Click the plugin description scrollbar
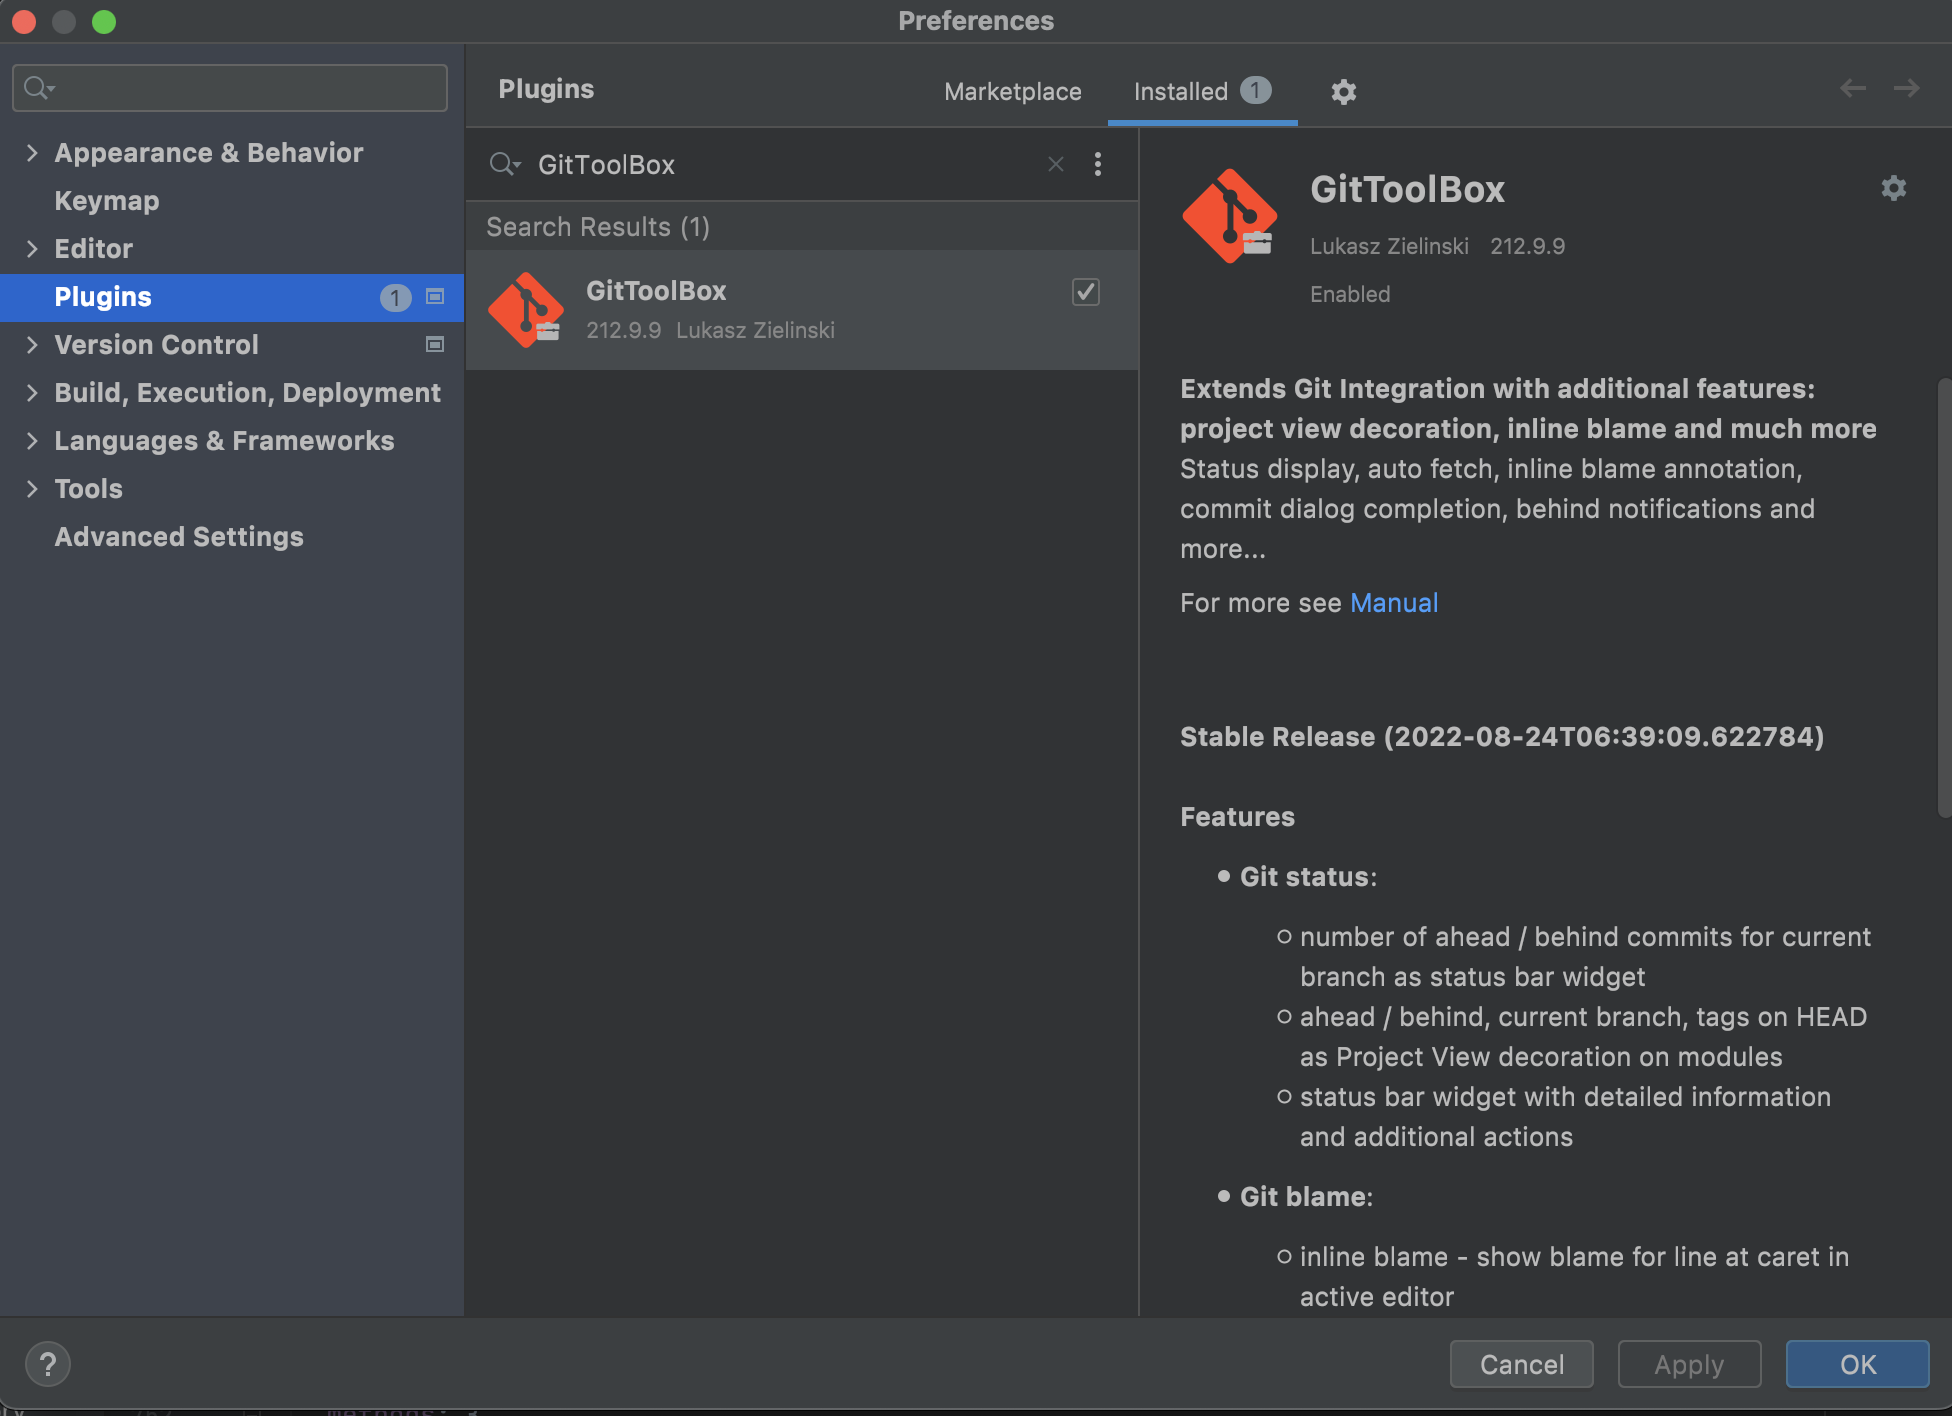The image size is (1952, 1416). (x=1944, y=598)
